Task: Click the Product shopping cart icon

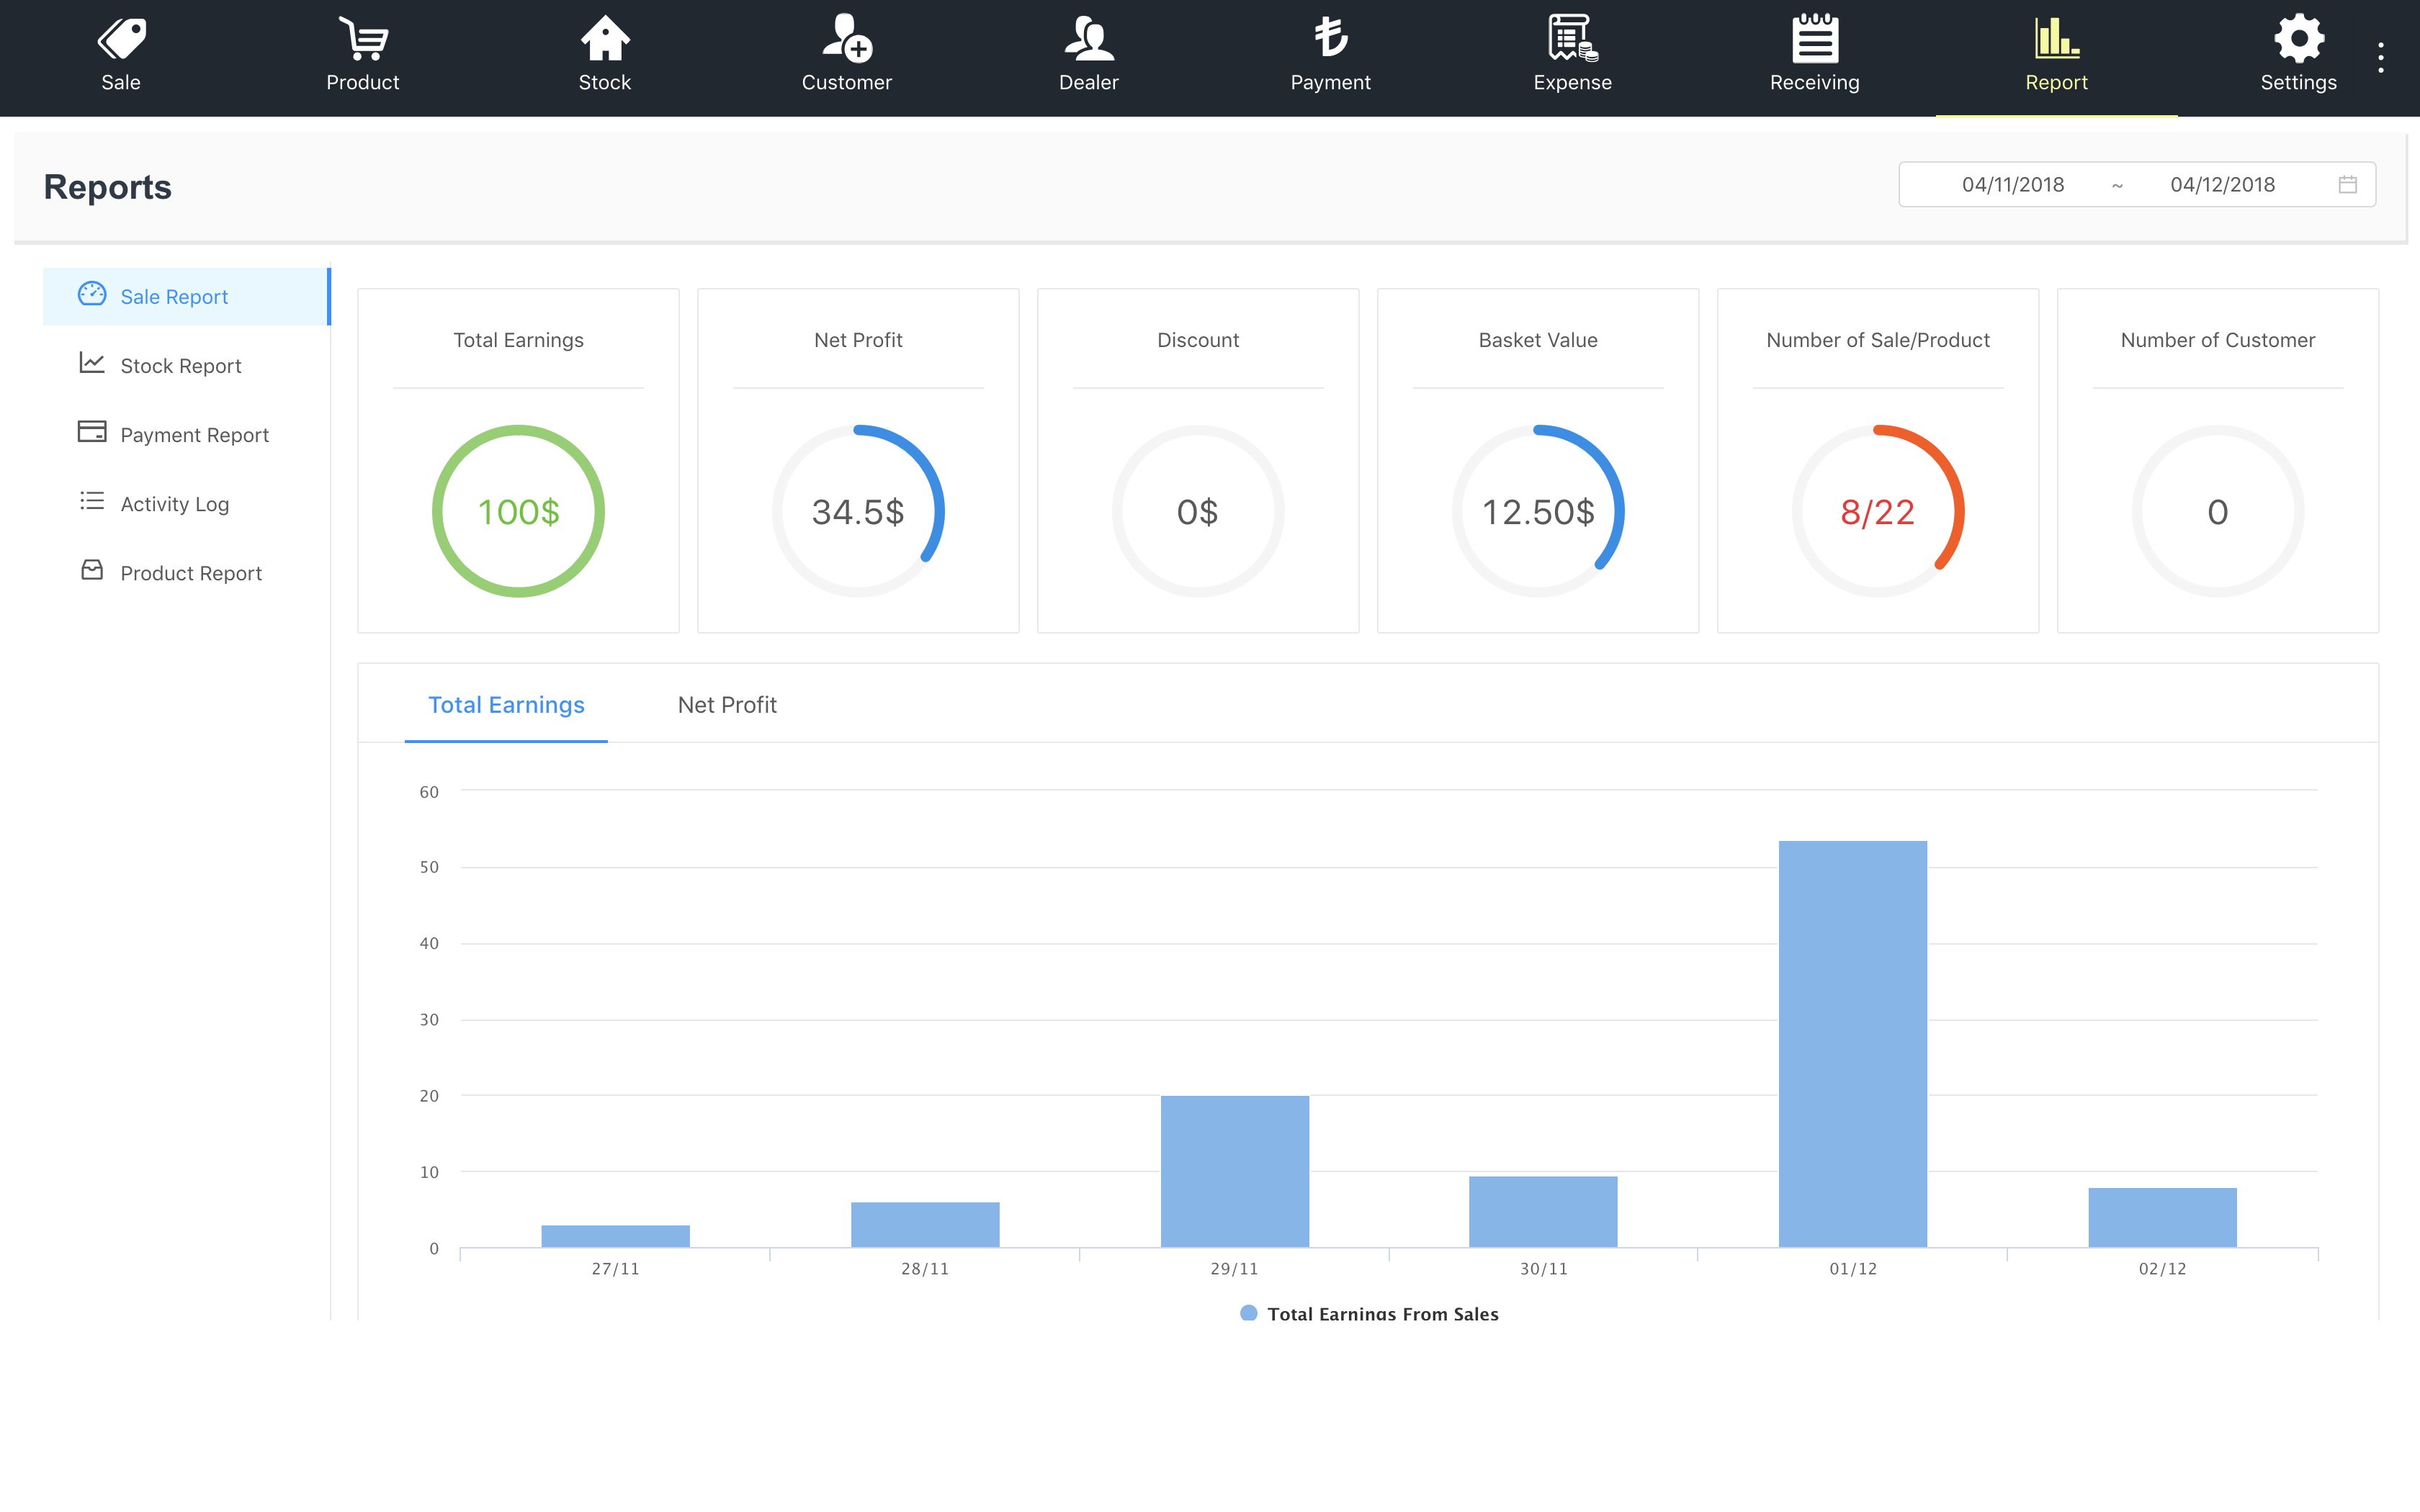Action: pyautogui.click(x=363, y=40)
